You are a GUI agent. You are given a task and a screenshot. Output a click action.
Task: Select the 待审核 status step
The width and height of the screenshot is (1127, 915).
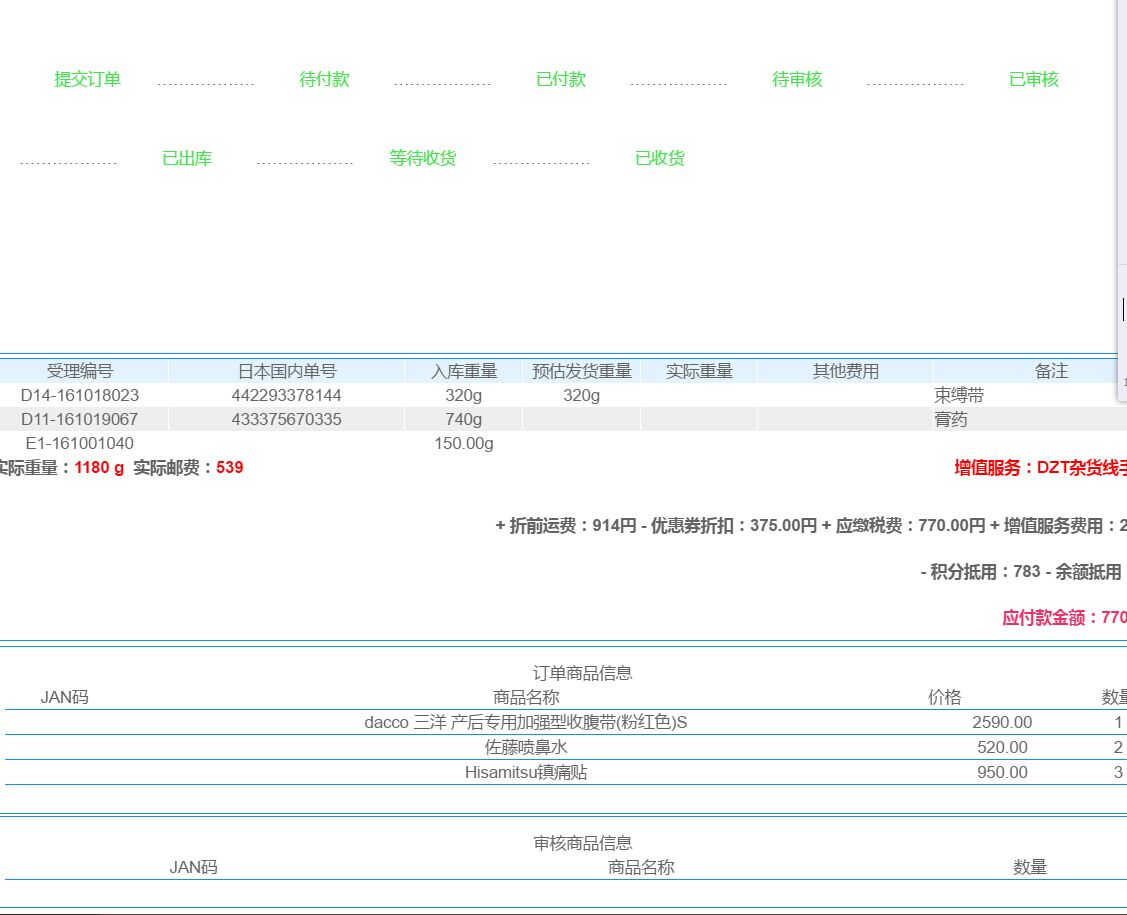click(797, 79)
